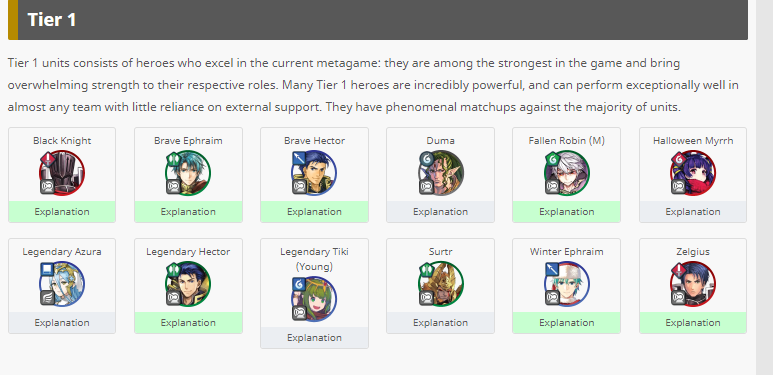Click the vertical page scrollbar
773x375 pixels.
764,187
